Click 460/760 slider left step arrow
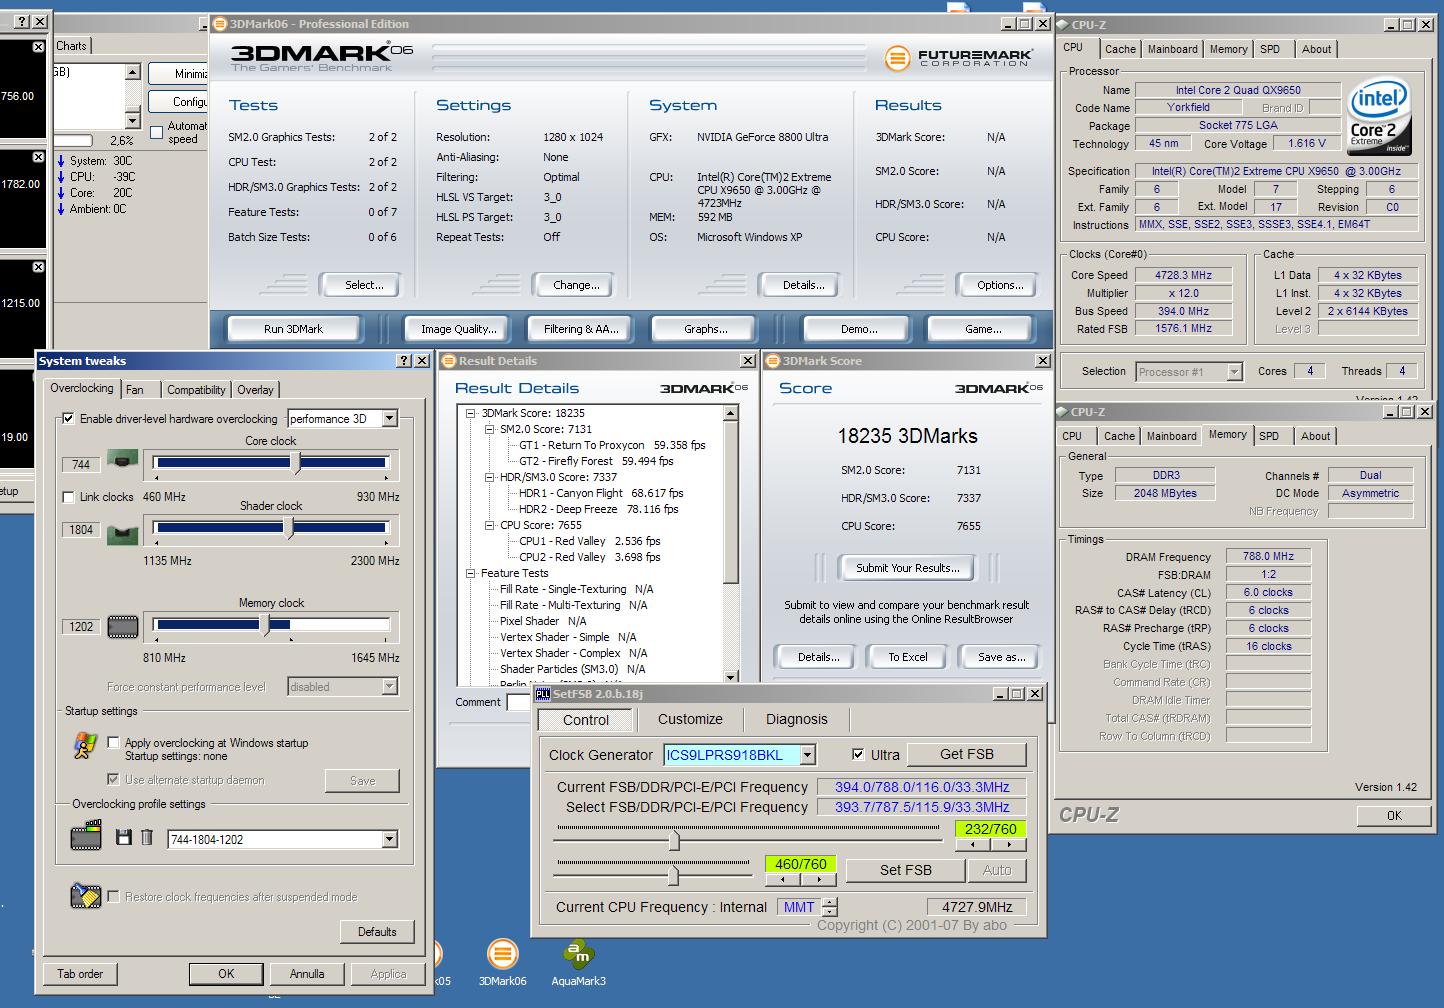Image resolution: width=1444 pixels, height=1008 pixels. pos(783,880)
